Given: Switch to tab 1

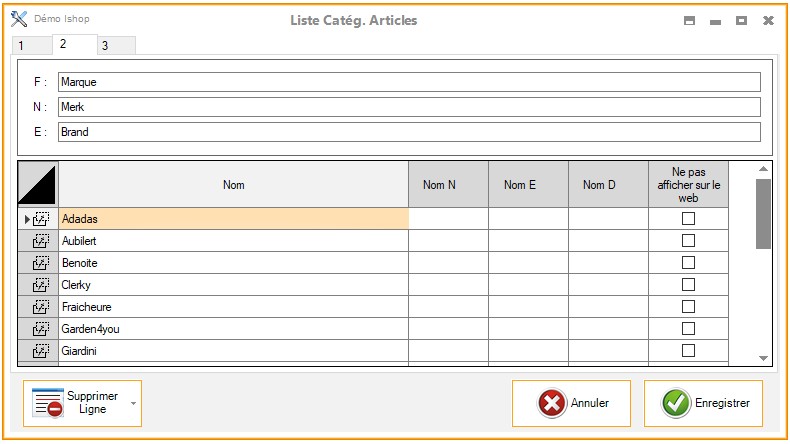Looking at the screenshot, I should 22,46.
